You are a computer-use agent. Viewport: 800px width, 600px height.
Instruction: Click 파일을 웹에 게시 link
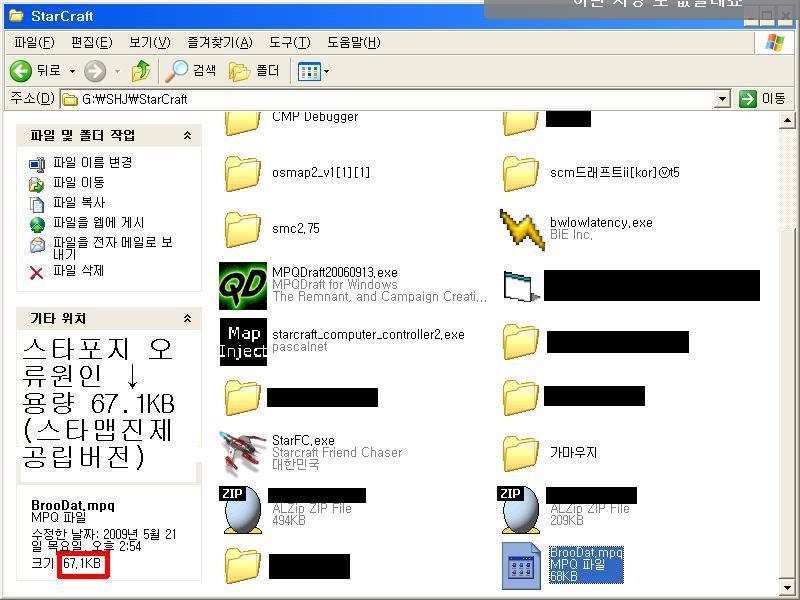click(x=98, y=222)
